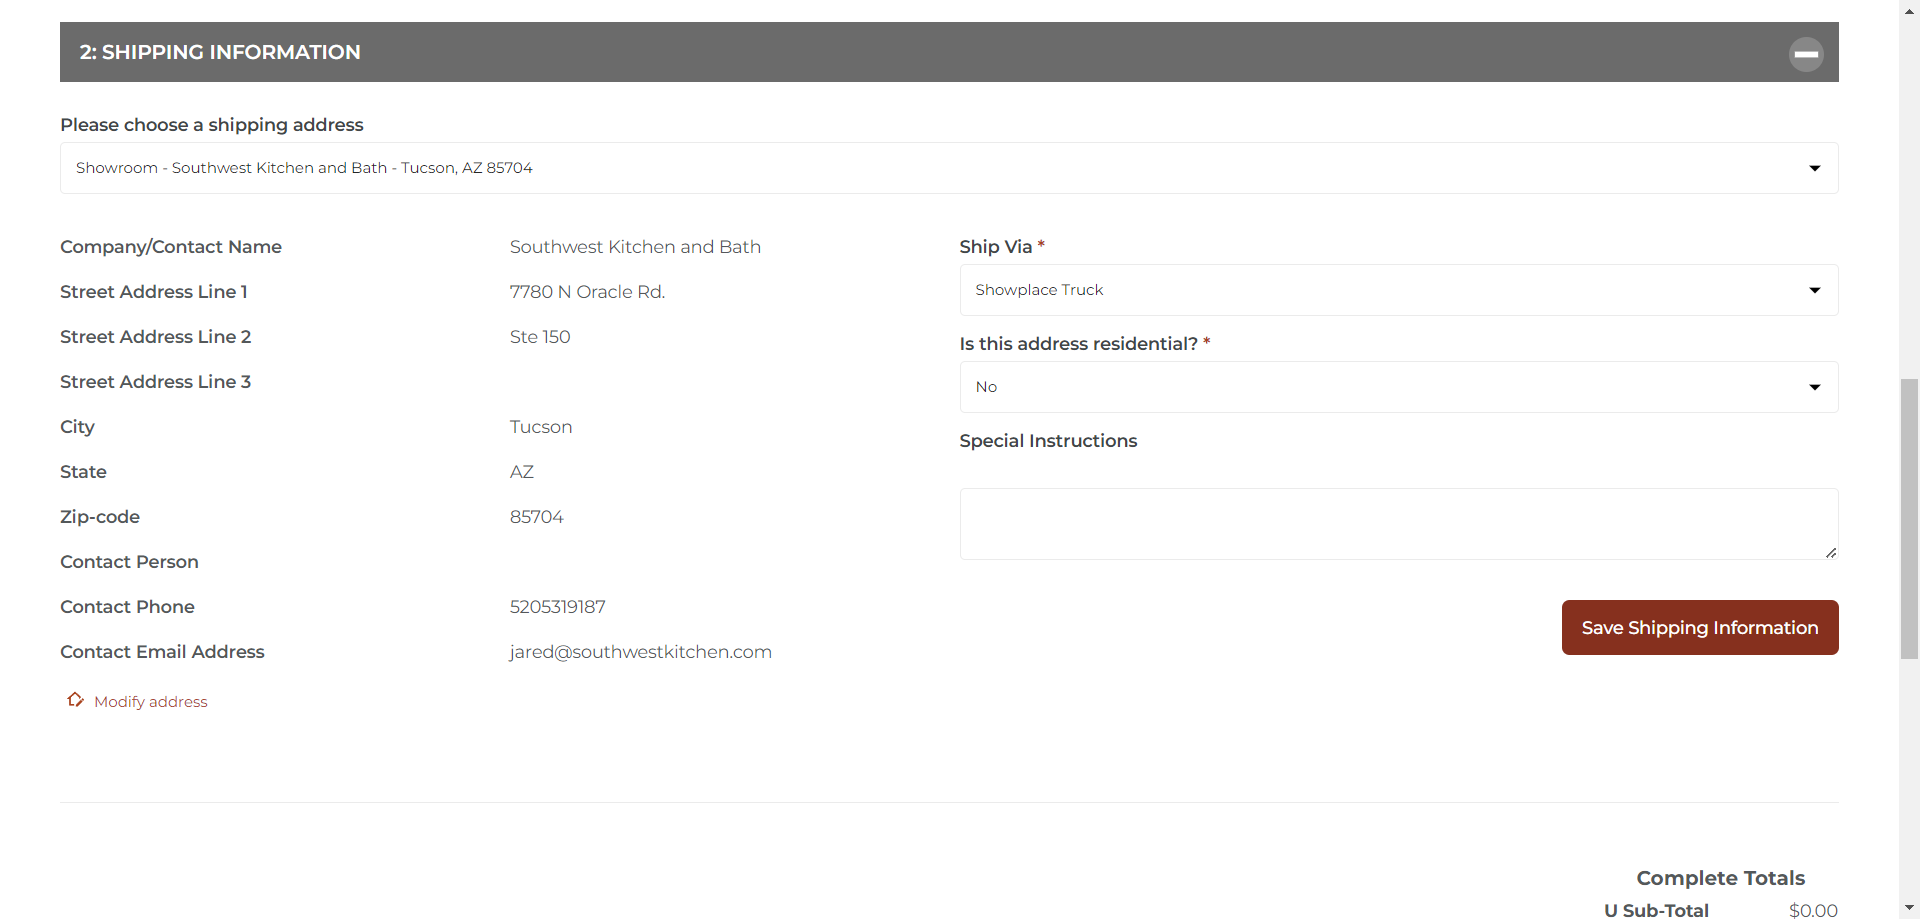Click the Contact Email Address label
The width and height of the screenshot is (1920, 919).
pos(162,652)
